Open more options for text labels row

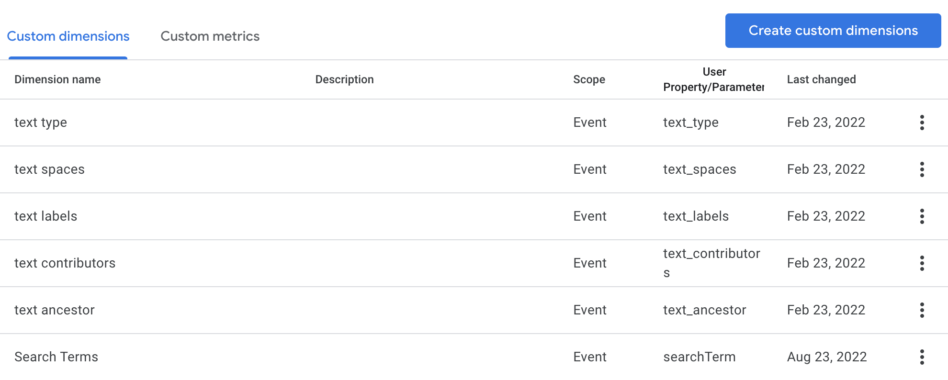tap(921, 216)
